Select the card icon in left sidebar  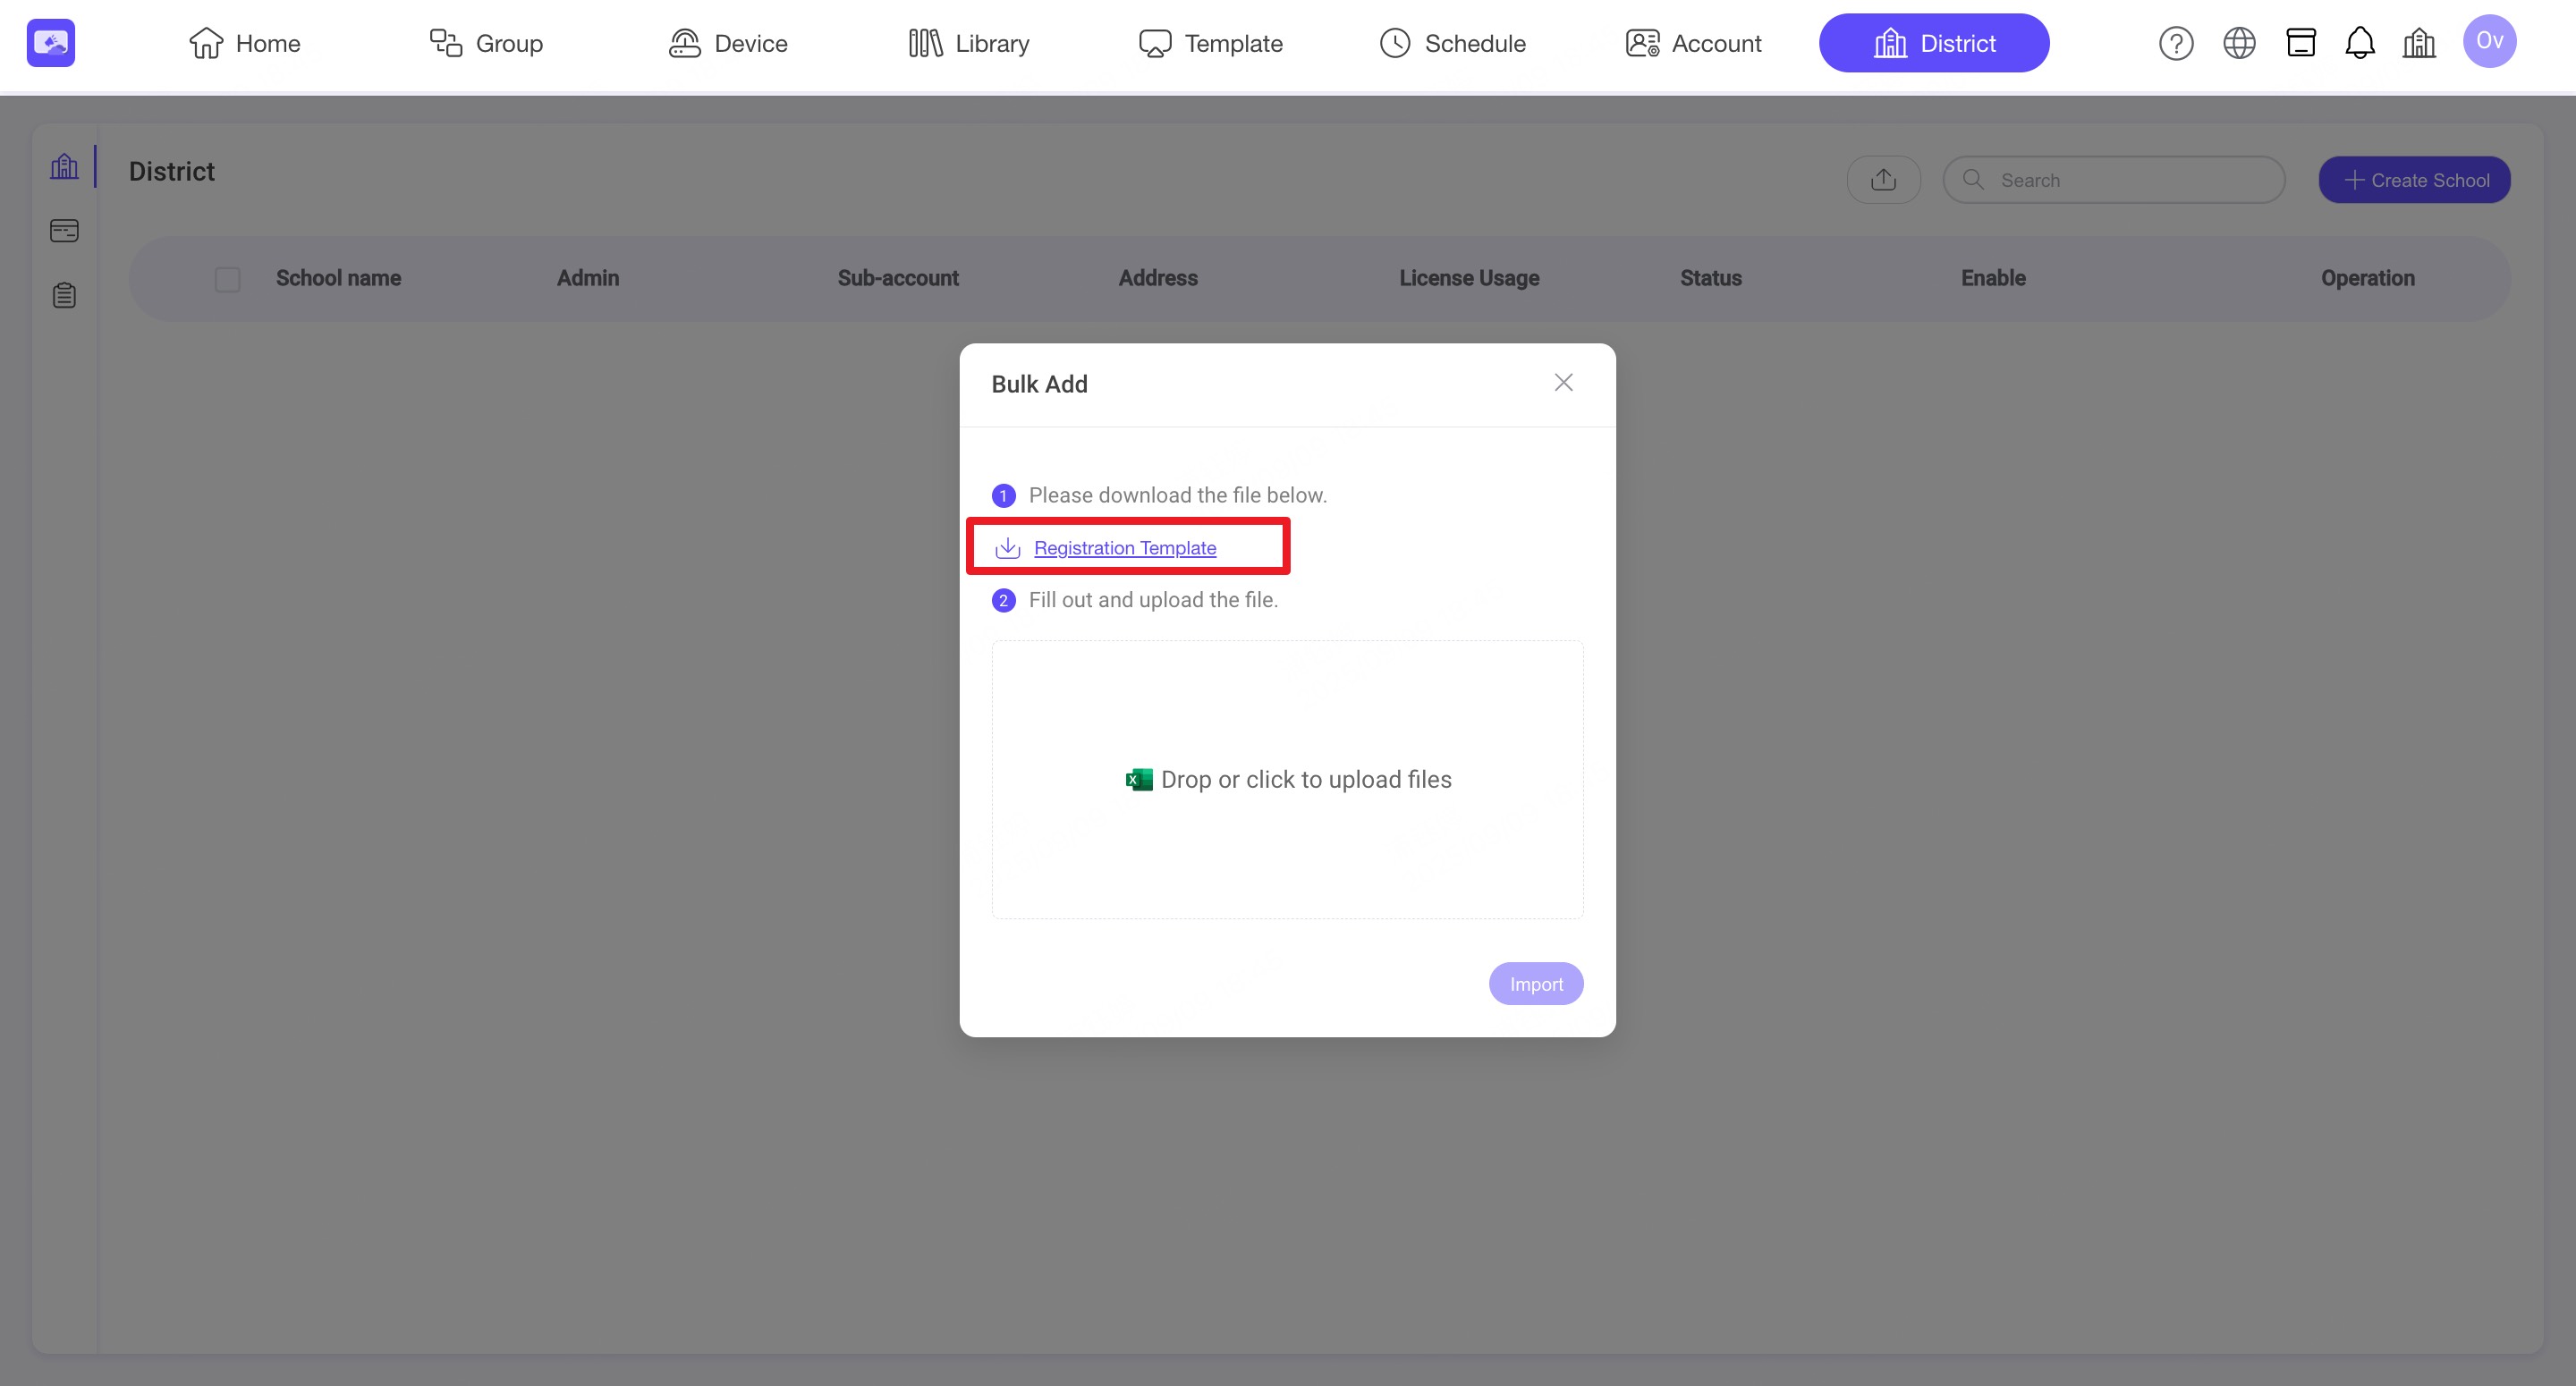coord(64,231)
